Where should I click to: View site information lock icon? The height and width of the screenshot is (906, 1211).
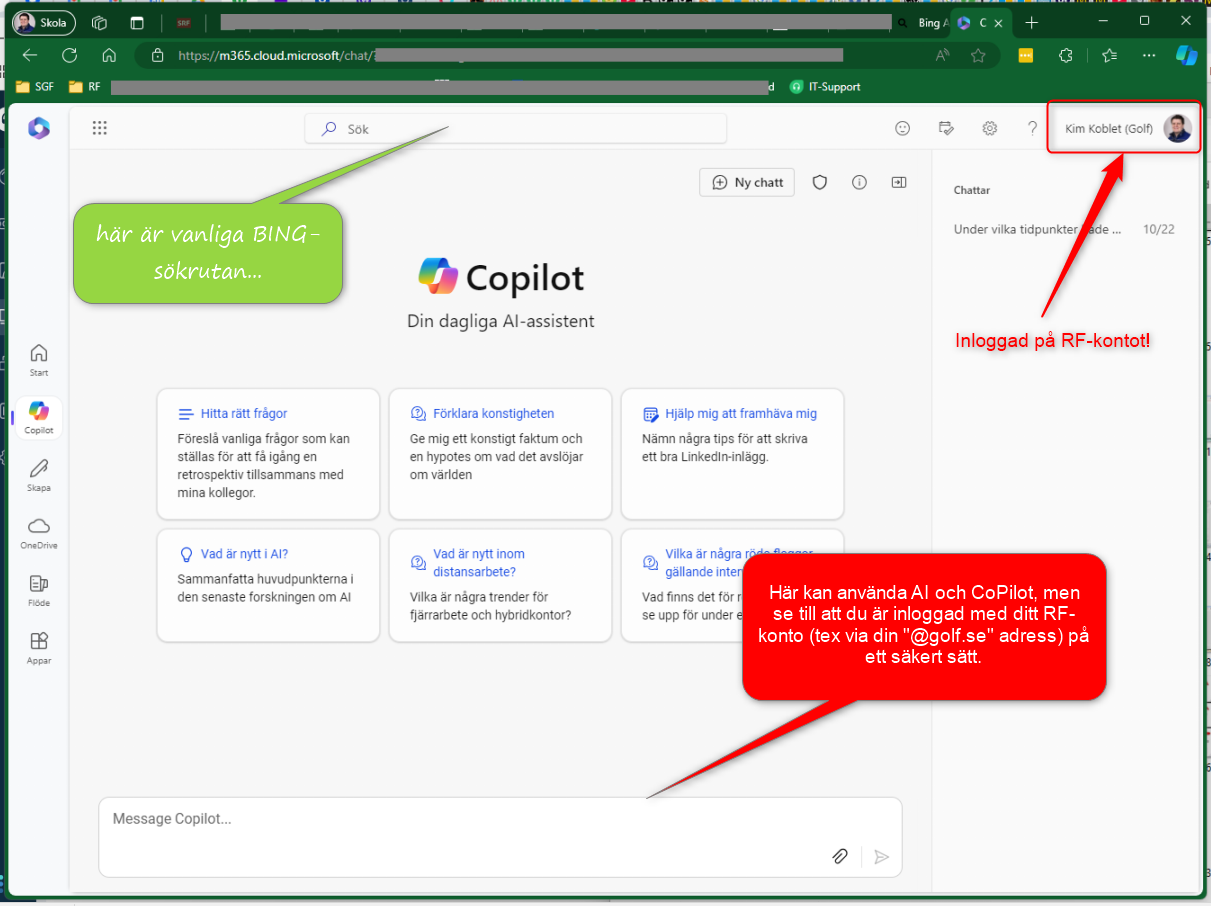157,55
